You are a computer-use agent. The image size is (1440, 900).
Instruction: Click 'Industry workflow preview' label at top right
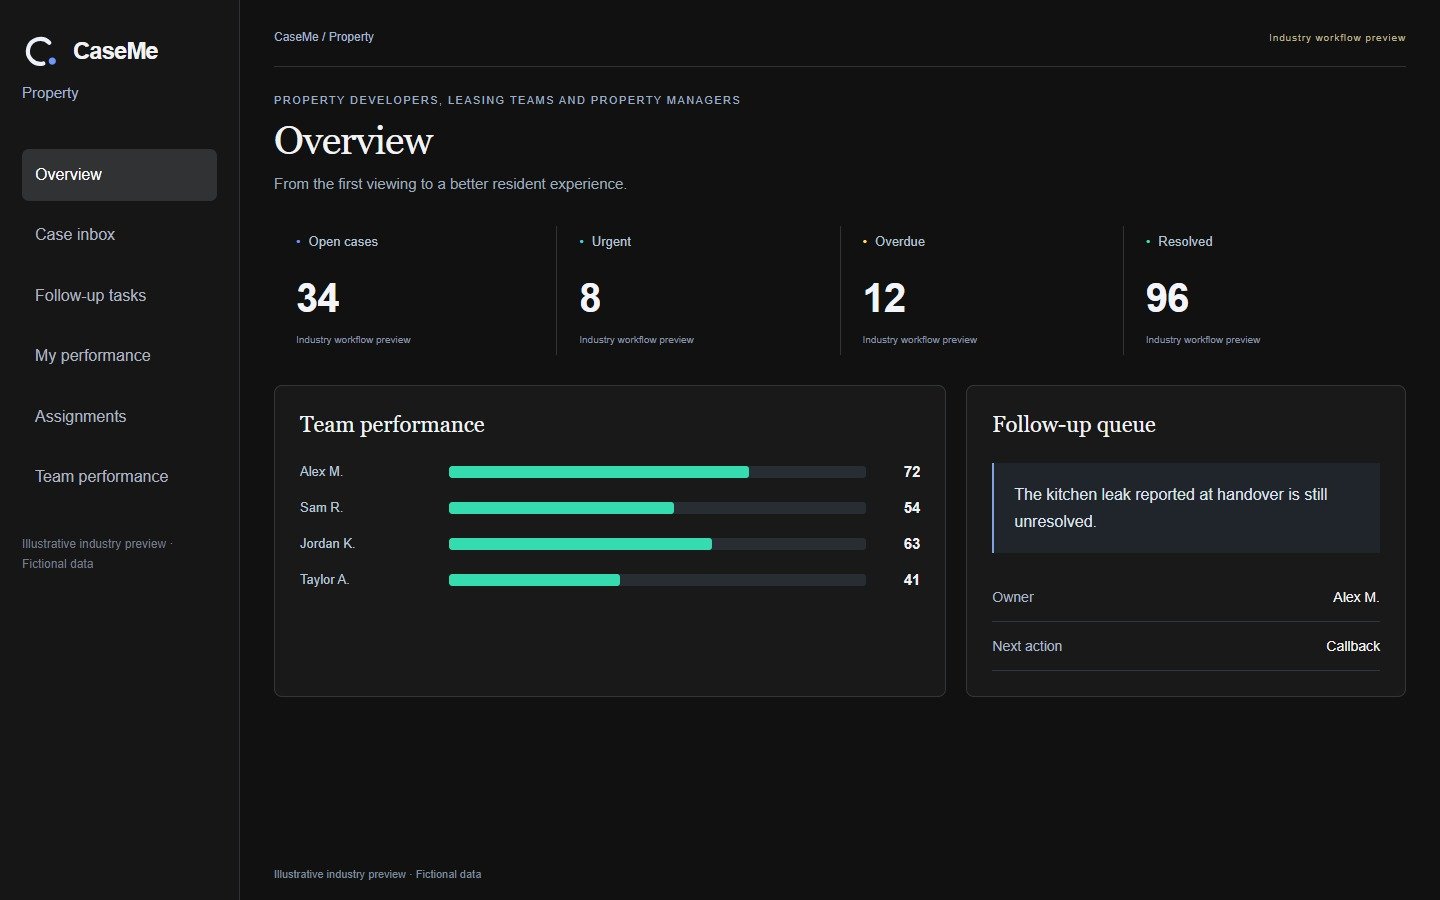[x=1337, y=38]
